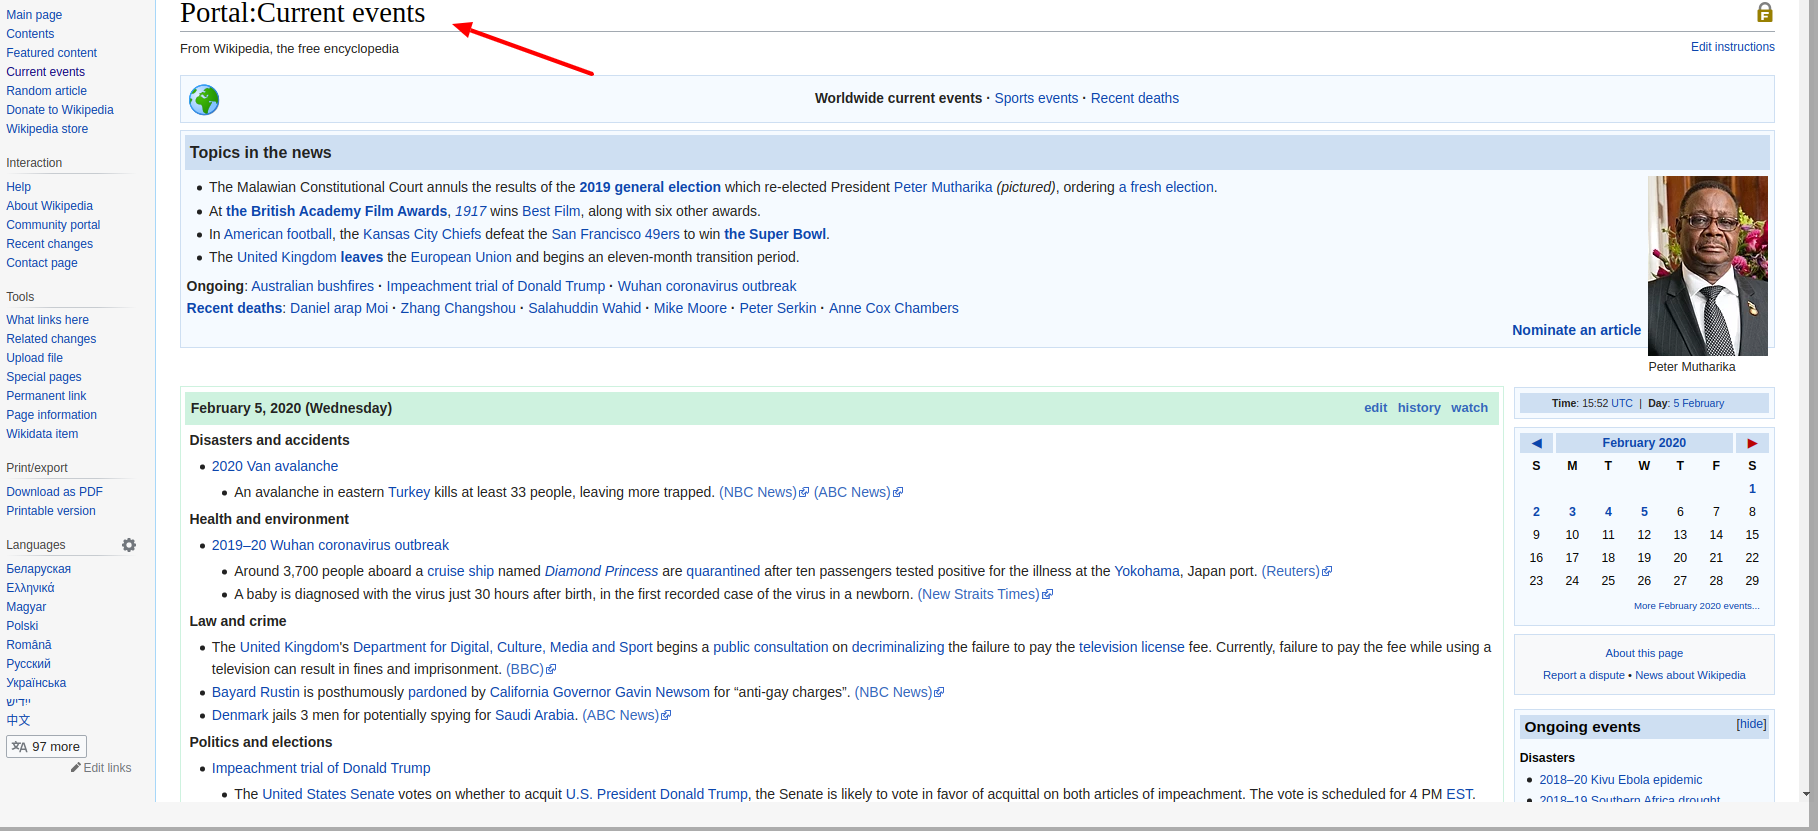Viewport: 1818px width, 831px height.
Task: Download the page as PDF
Action: 55,492
